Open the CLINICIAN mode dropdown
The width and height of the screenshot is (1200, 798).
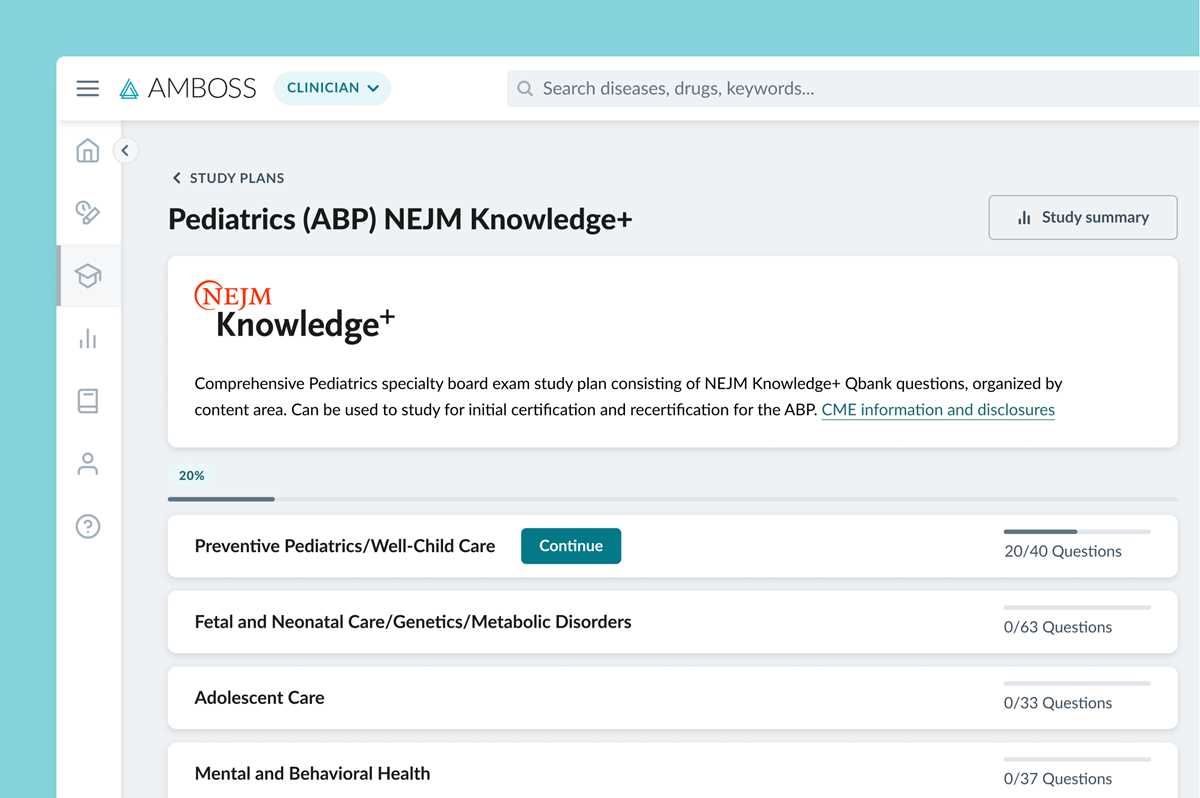[332, 88]
